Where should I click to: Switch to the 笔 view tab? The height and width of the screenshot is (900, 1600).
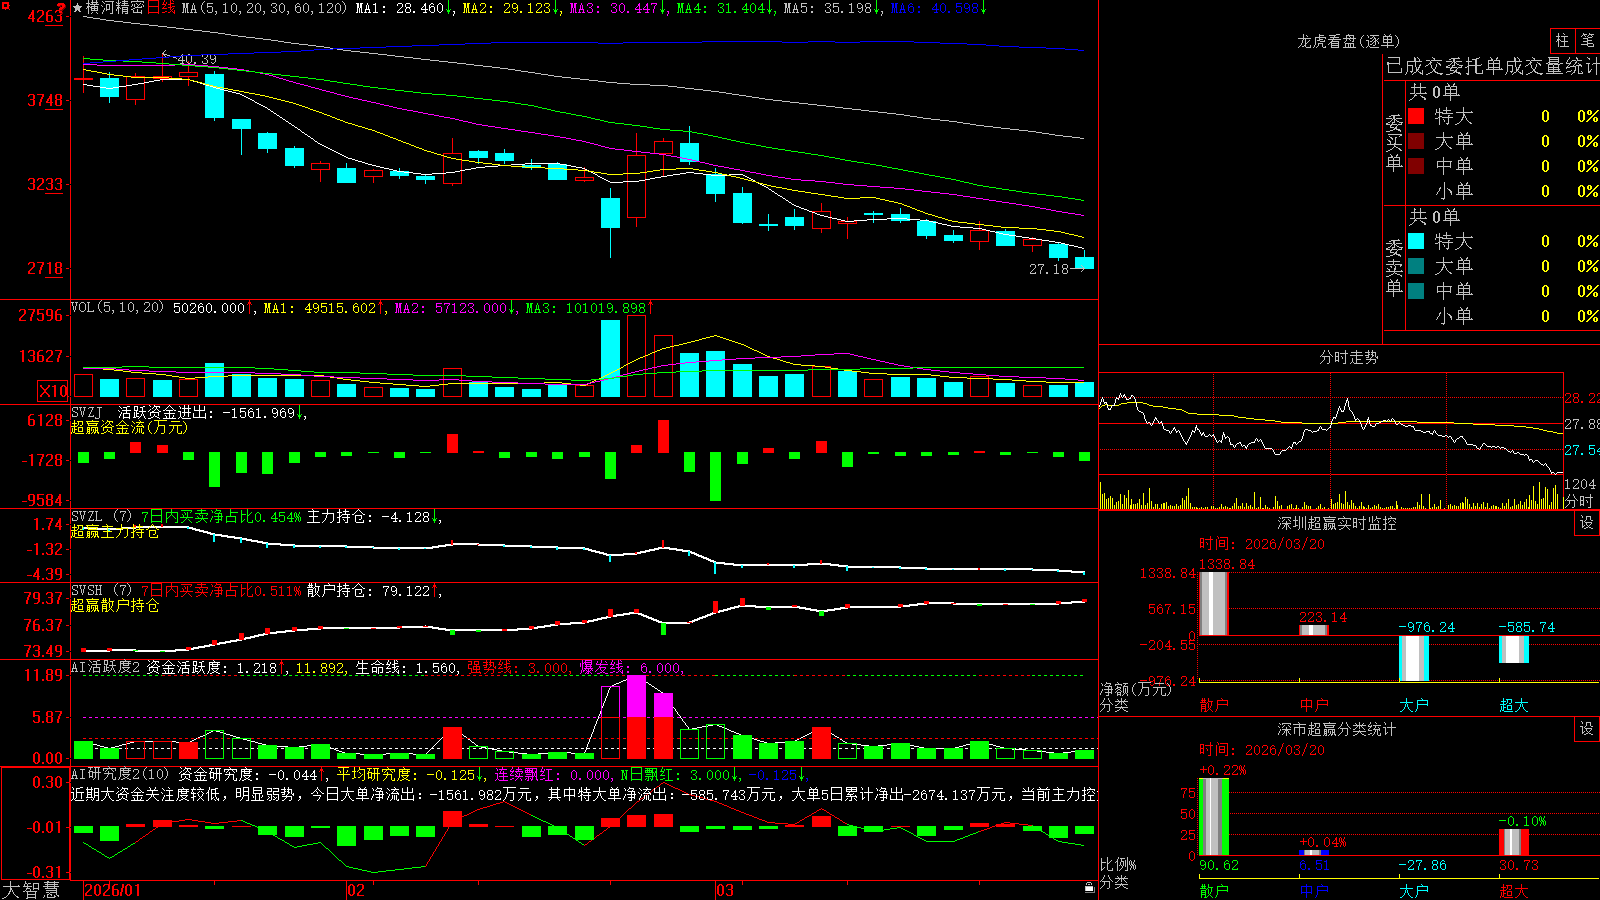[x=1588, y=41]
